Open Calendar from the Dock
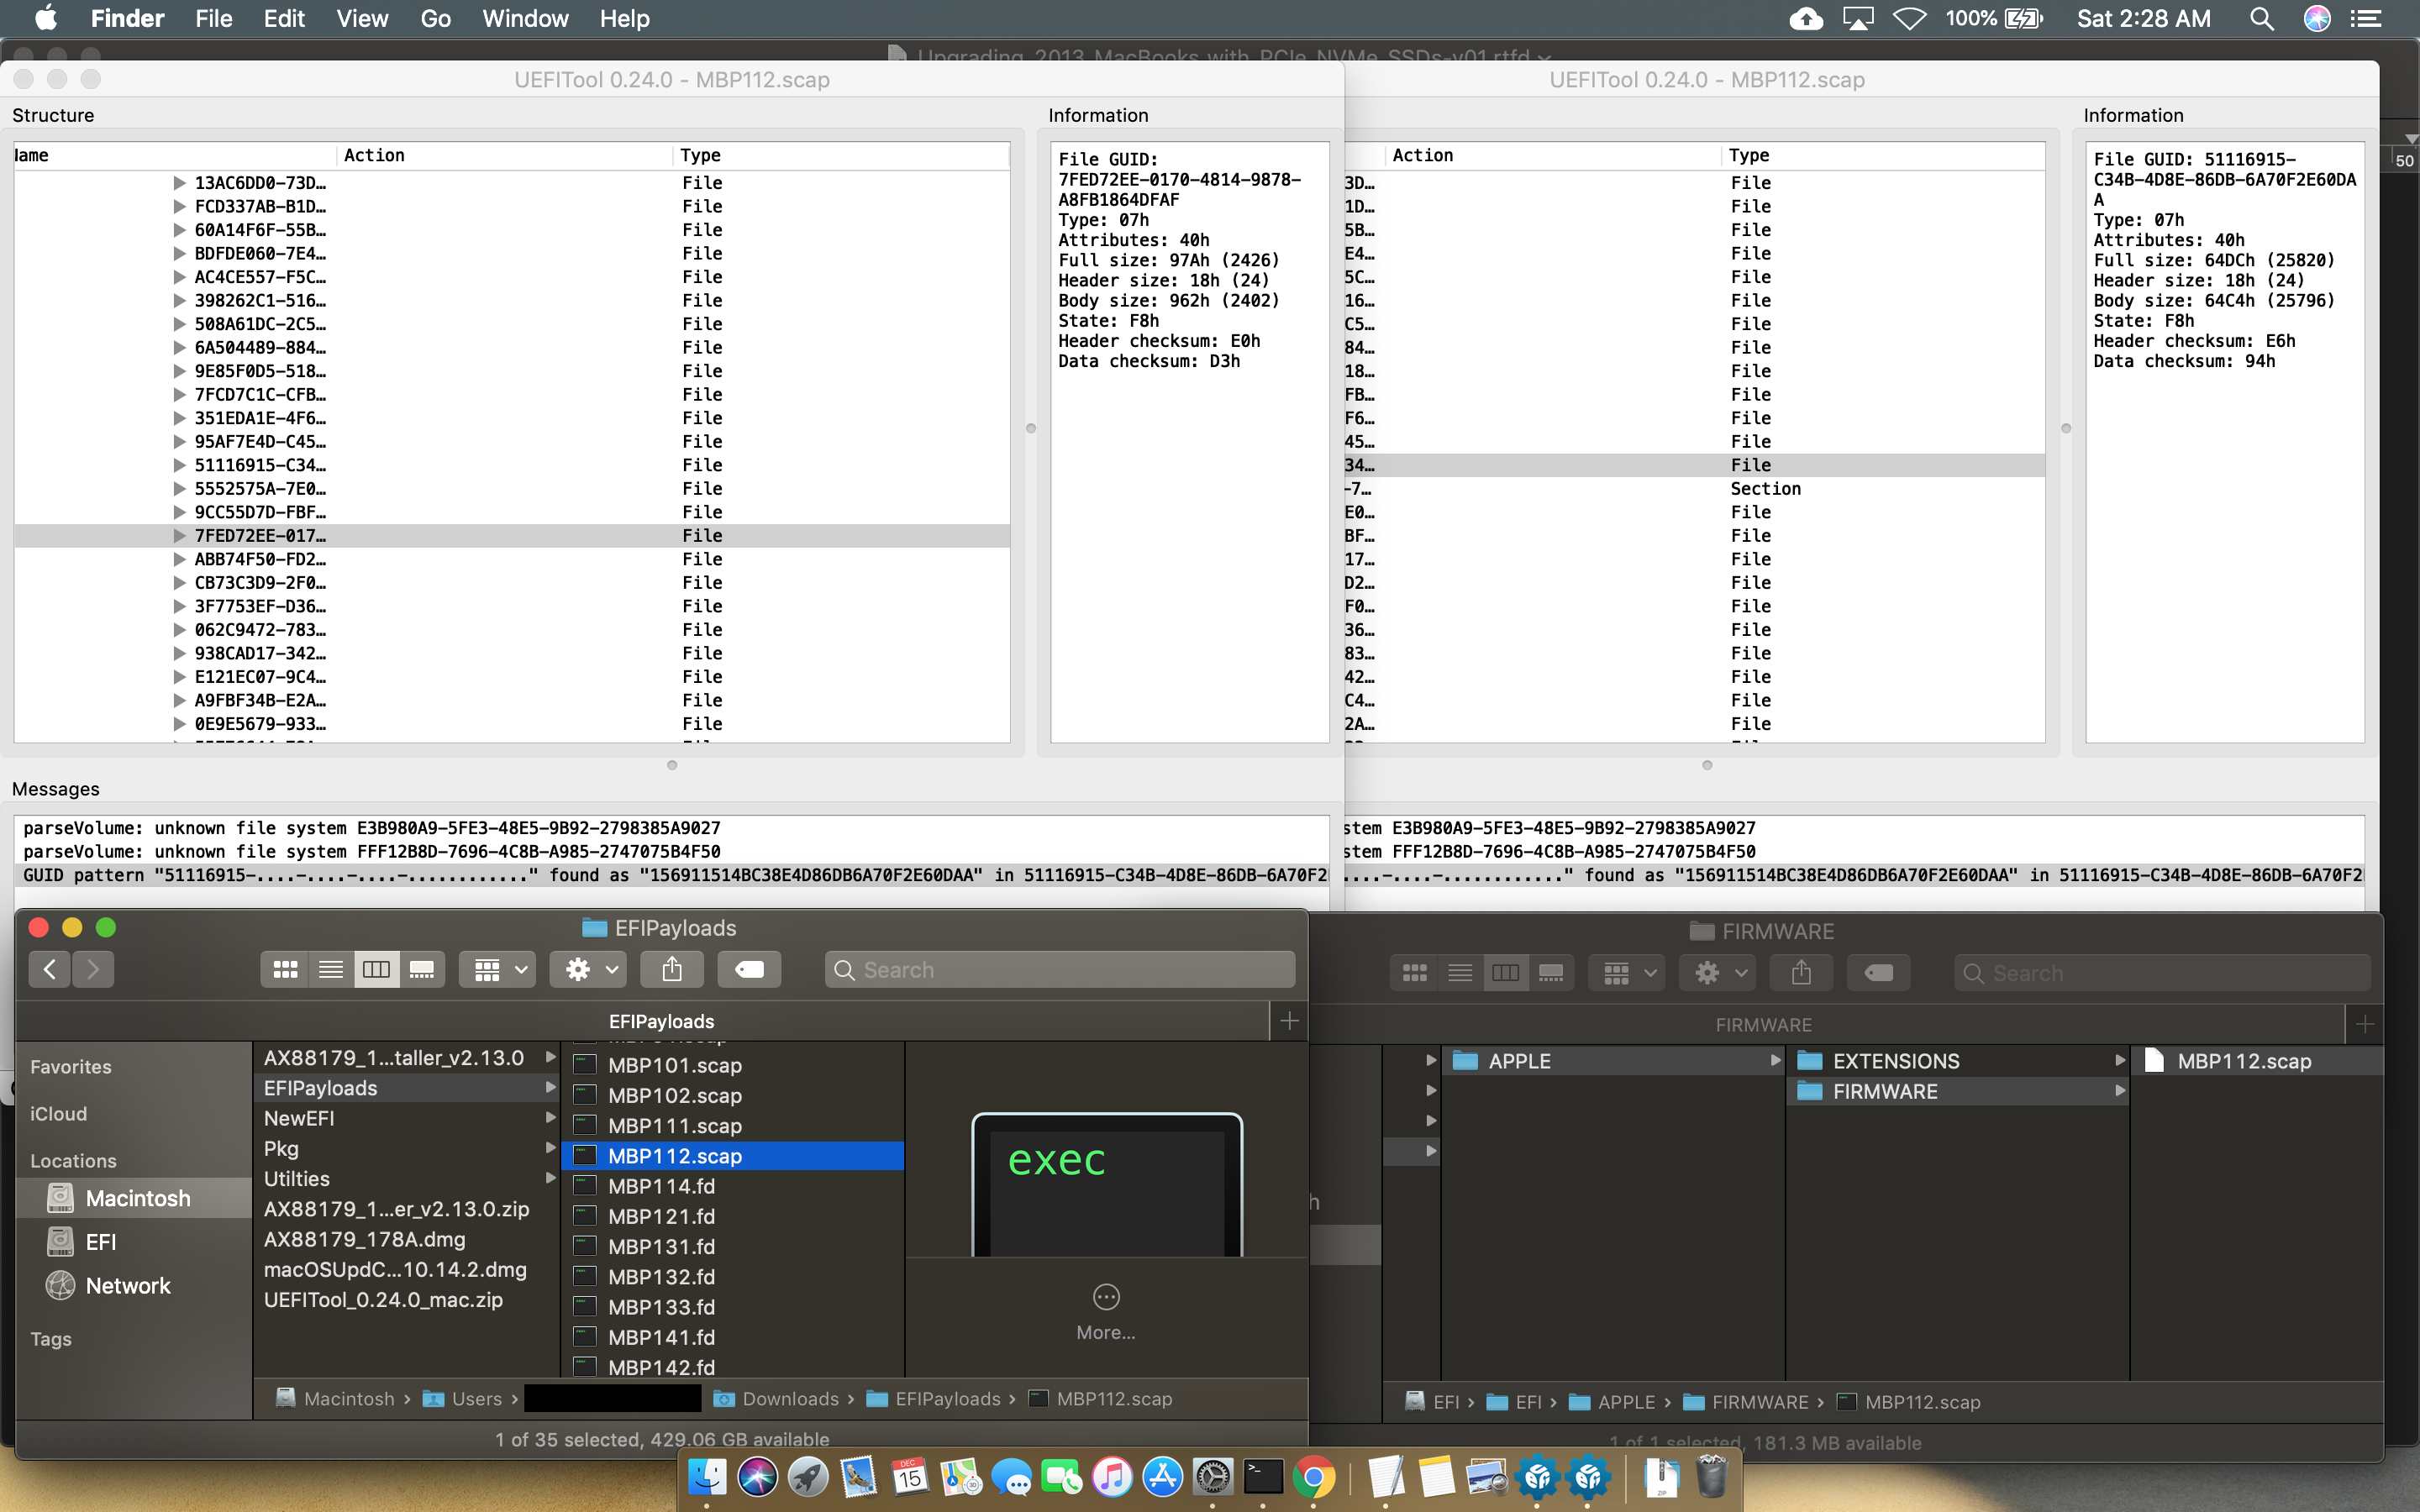Viewport: 2420px width, 1512px height. tap(909, 1476)
